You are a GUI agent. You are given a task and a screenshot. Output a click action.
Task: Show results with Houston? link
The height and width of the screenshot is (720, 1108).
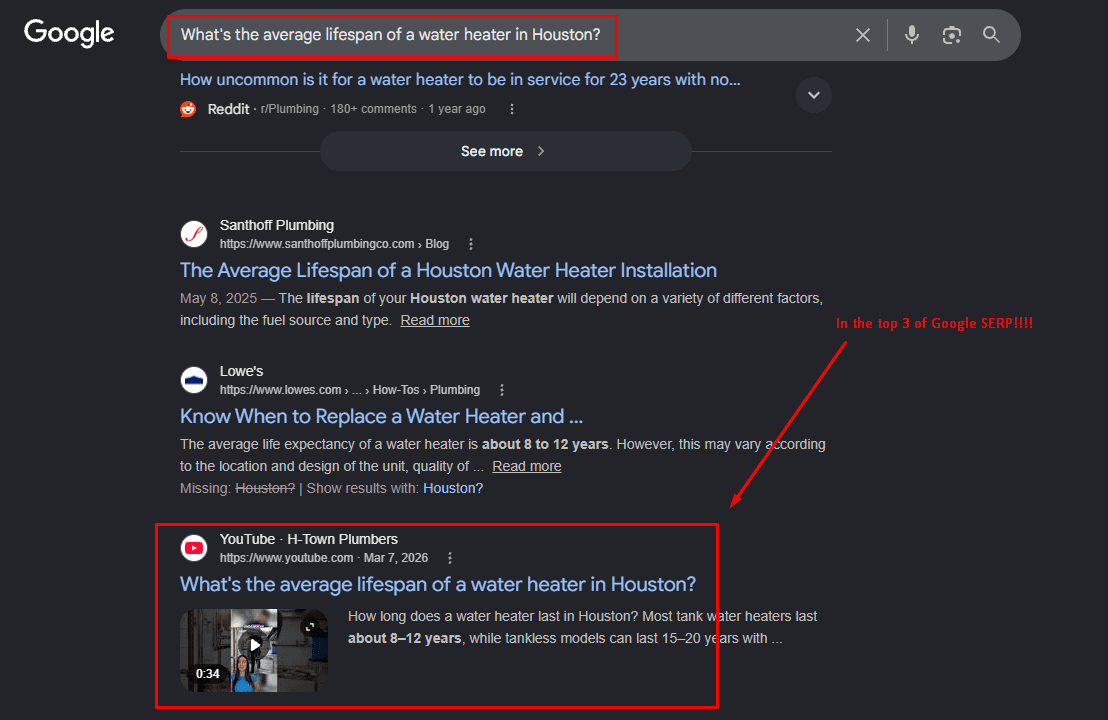click(452, 488)
